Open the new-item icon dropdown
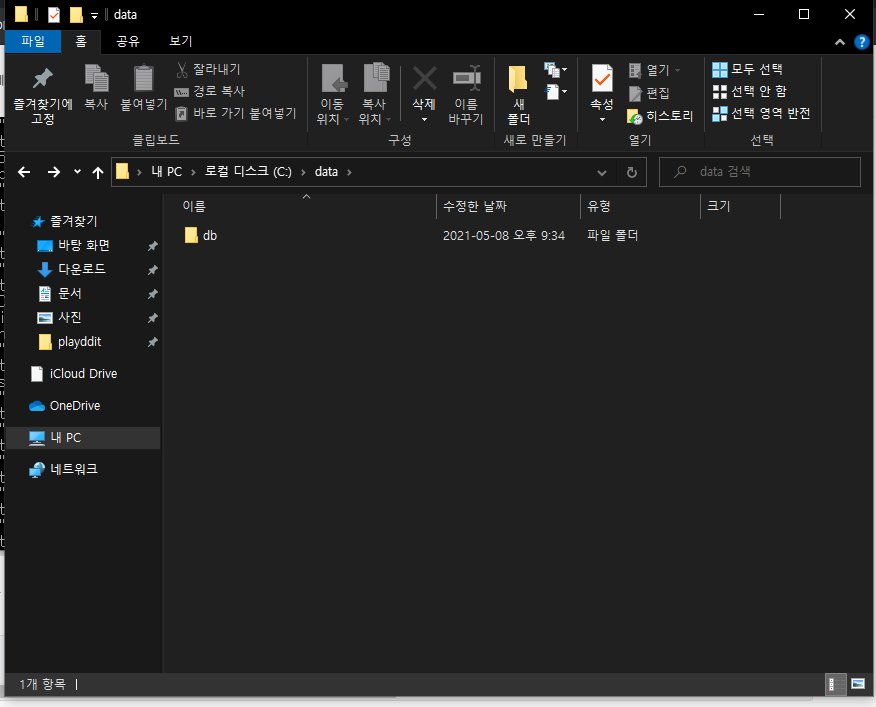876x707 pixels. [555, 70]
